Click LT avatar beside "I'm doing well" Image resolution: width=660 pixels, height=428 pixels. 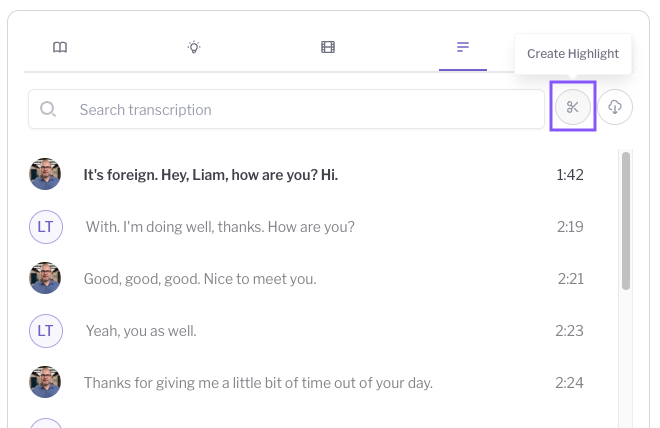[45, 227]
